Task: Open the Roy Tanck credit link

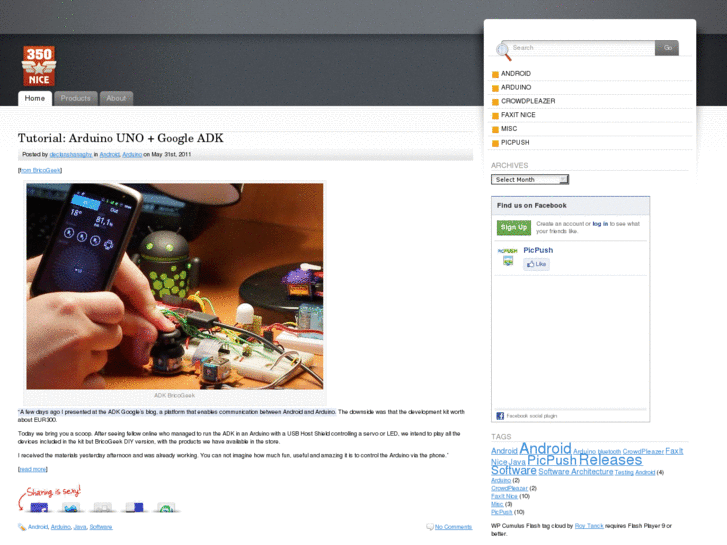Action: click(589, 526)
